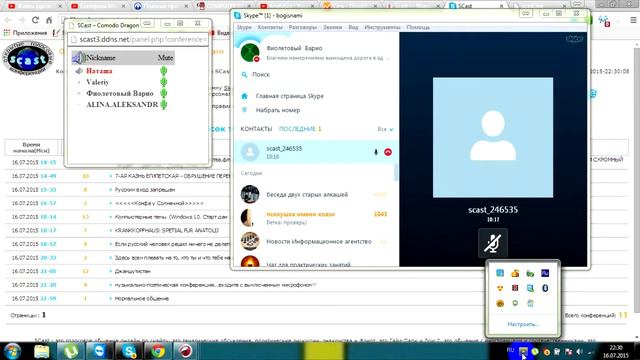
Task: Click microphone icon on scast_246535 row
Action: [x=376, y=152]
